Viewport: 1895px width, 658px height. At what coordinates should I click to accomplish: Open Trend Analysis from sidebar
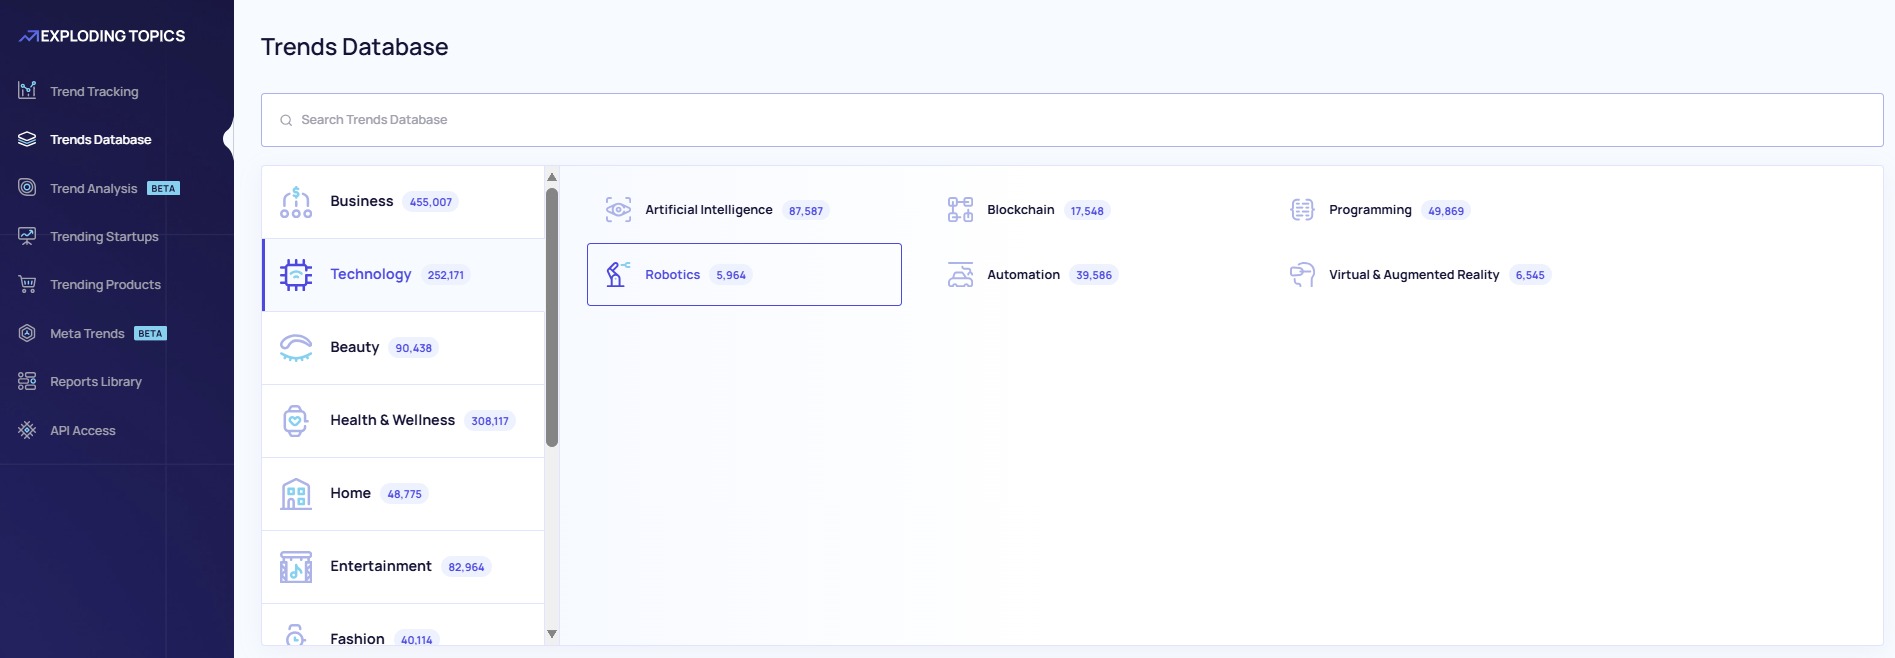(94, 188)
